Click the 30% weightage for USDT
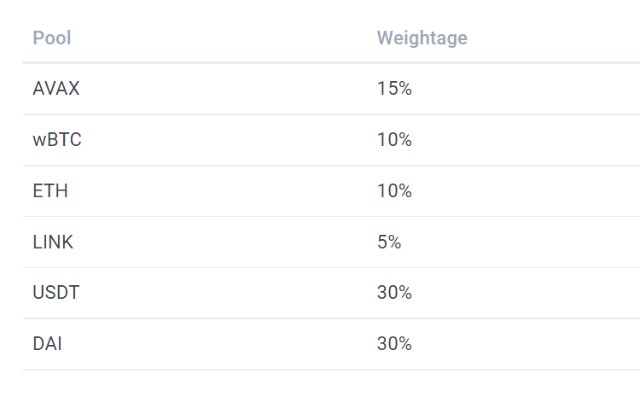 coord(394,293)
